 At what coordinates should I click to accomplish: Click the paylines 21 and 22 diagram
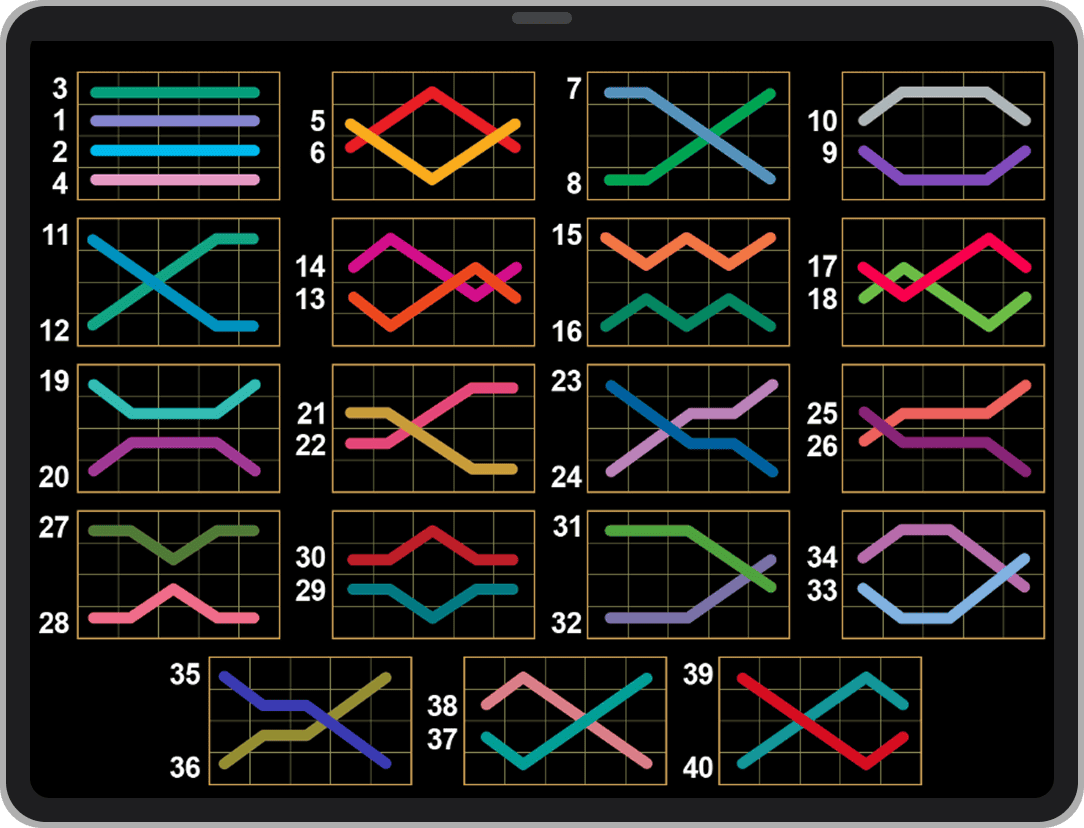coord(433,428)
